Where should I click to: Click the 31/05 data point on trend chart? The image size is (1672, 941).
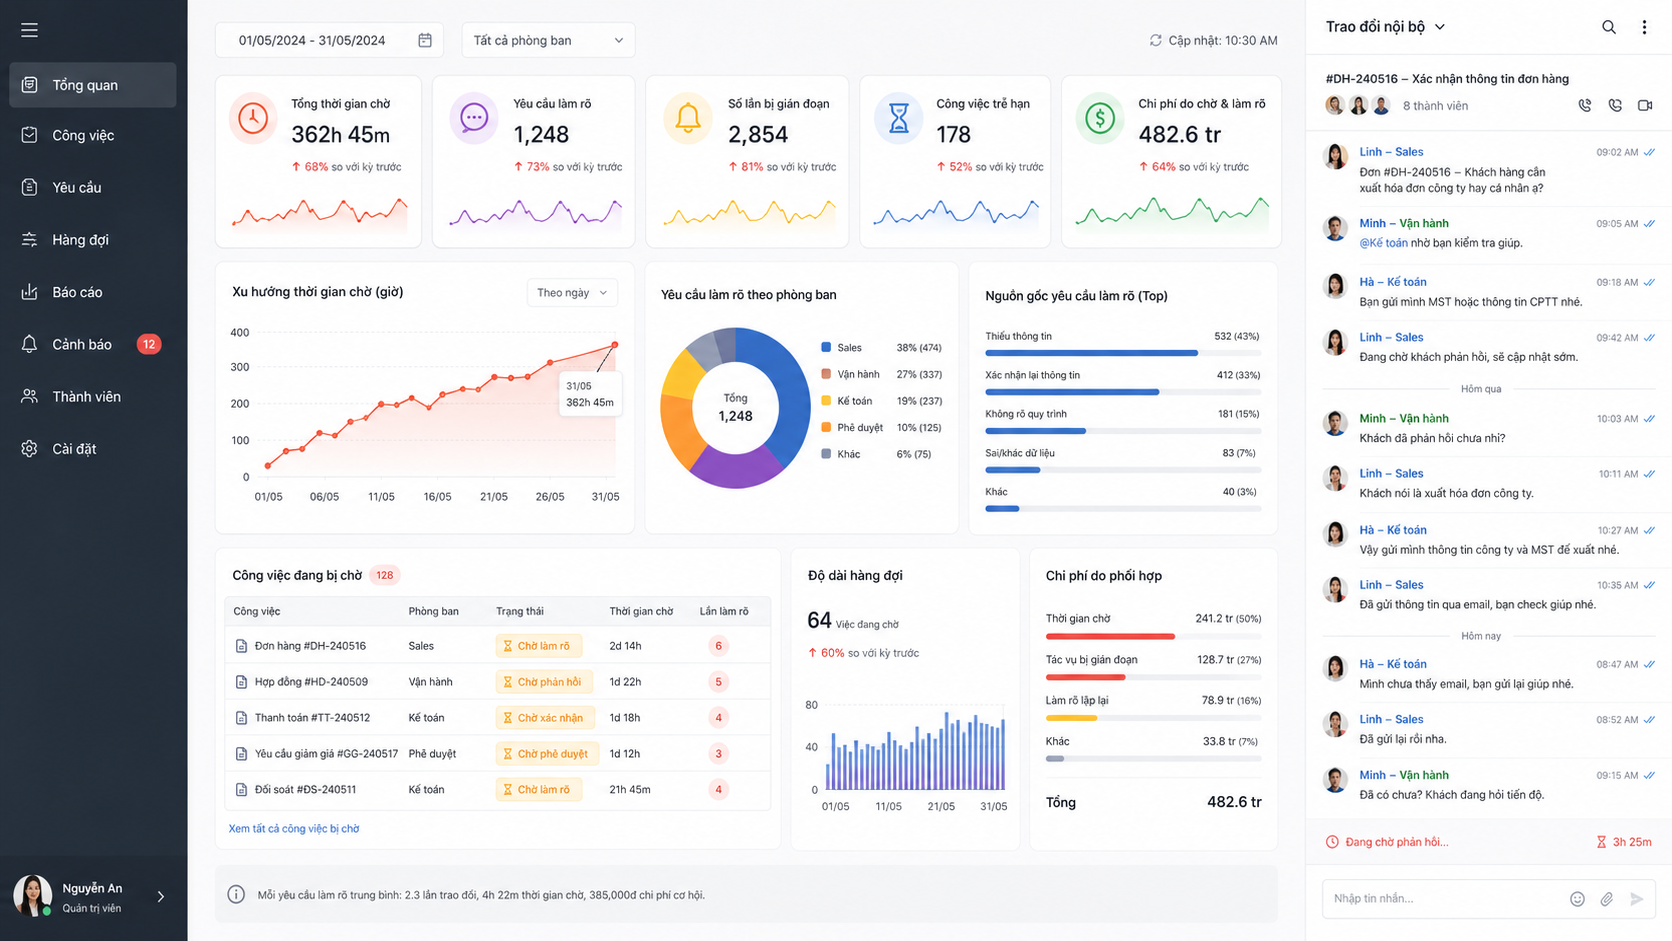click(614, 345)
